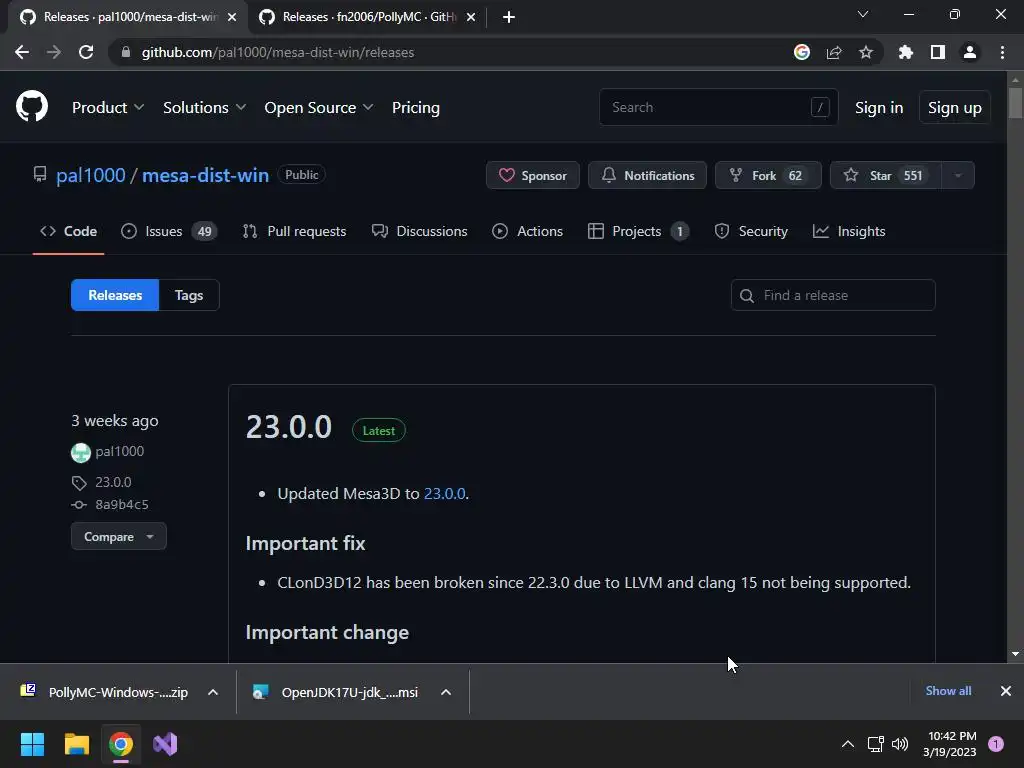The height and width of the screenshot is (768, 1024).
Task: Click the Sign up button
Action: pos(954,107)
